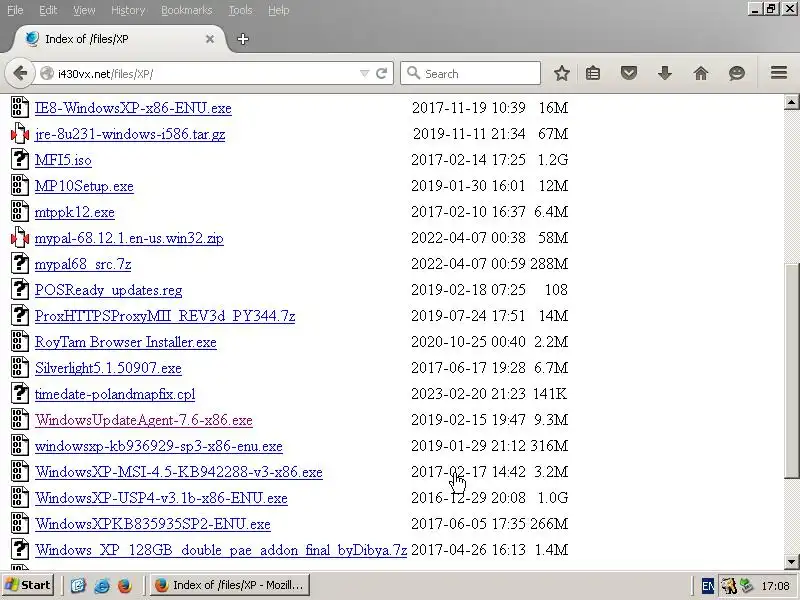Bookmark this page with the star icon

[562, 73]
